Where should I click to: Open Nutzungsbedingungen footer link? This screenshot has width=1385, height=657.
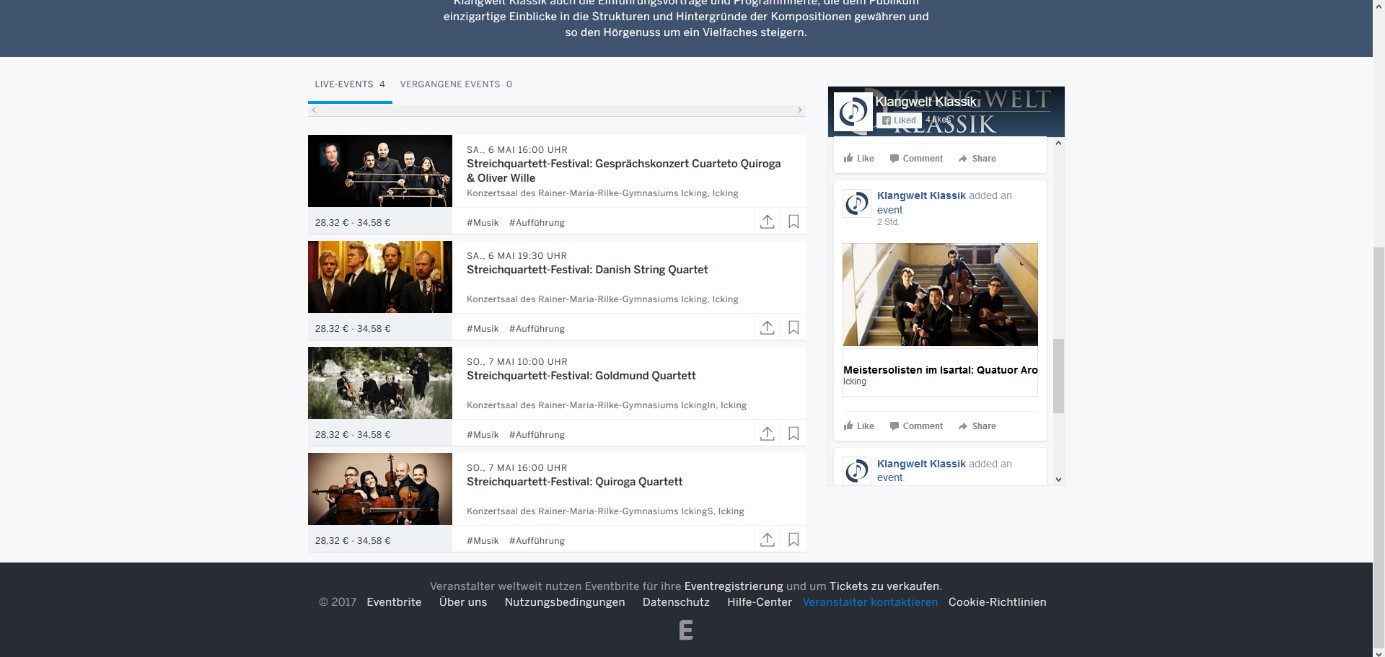[565, 603]
